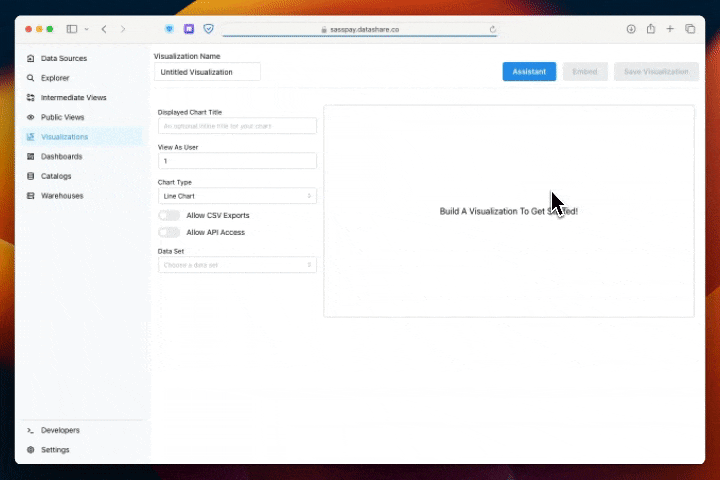Image resolution: width=720 pixels, height=480 pixels.
Task: Go to Visualizations in the sidebar
Action: [64, 137]
